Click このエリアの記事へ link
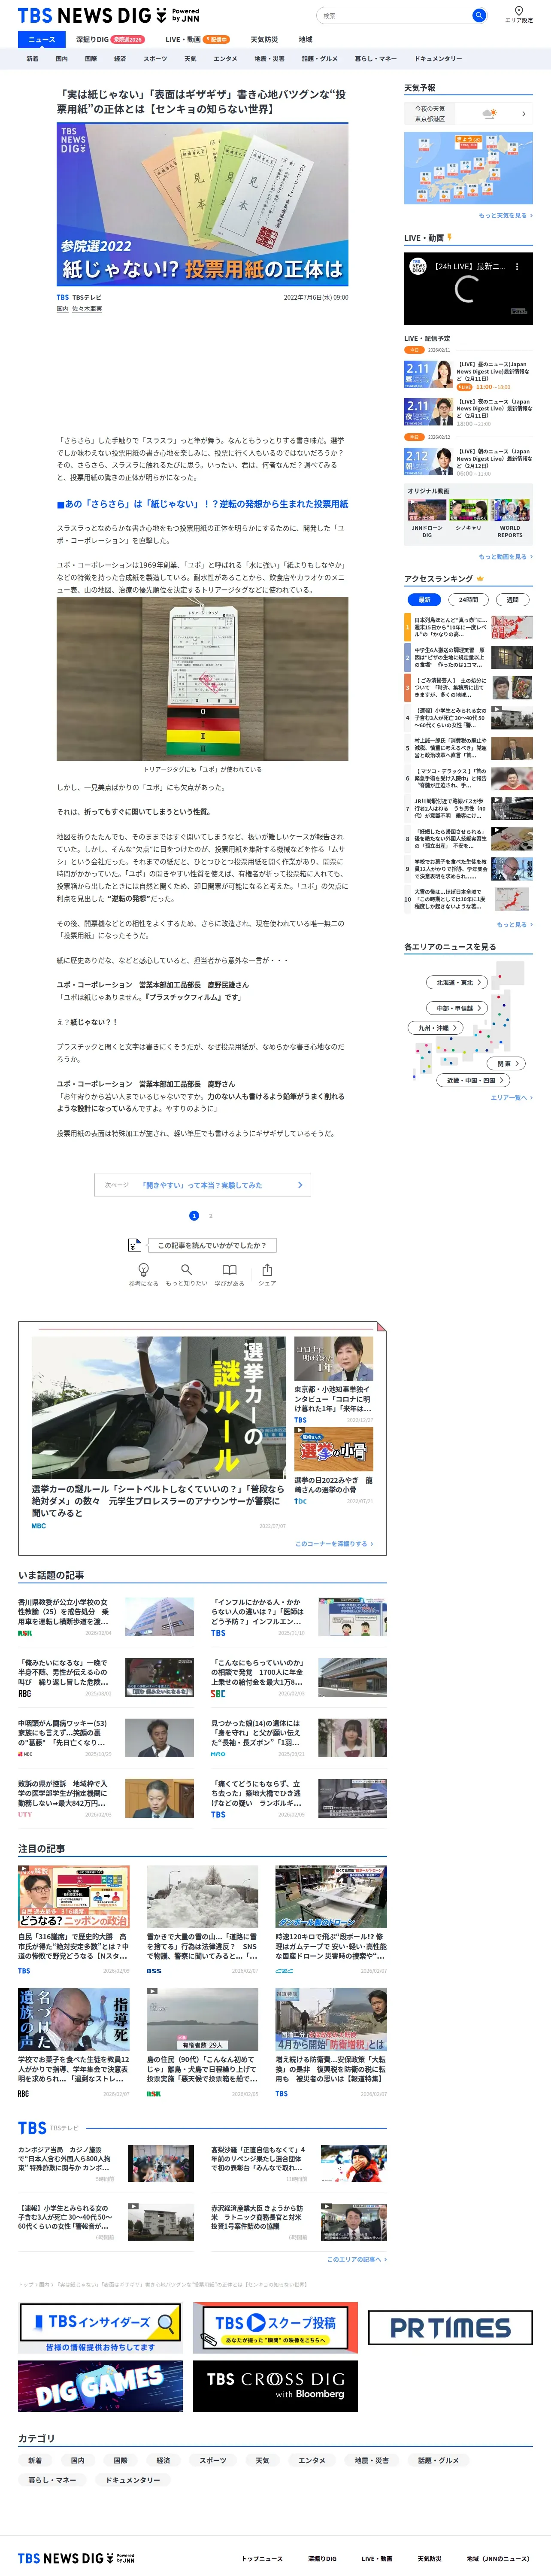551x2576 pixels. click(x=357, y=2259)
